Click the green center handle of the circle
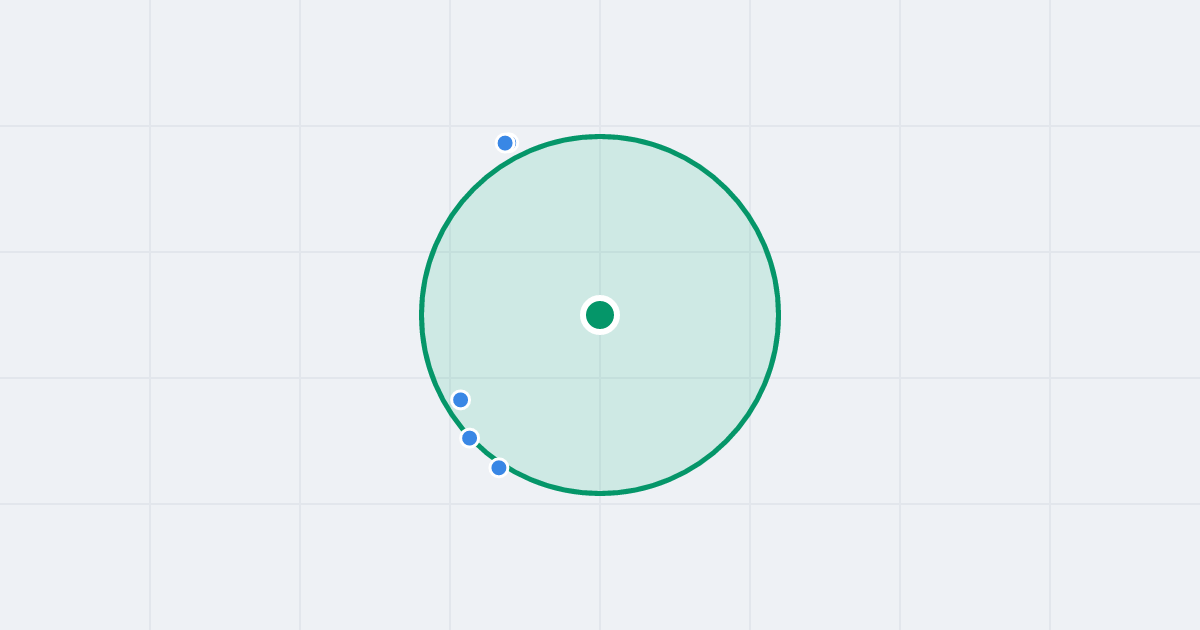This screenshot has width=1200, height=630. 600,315
